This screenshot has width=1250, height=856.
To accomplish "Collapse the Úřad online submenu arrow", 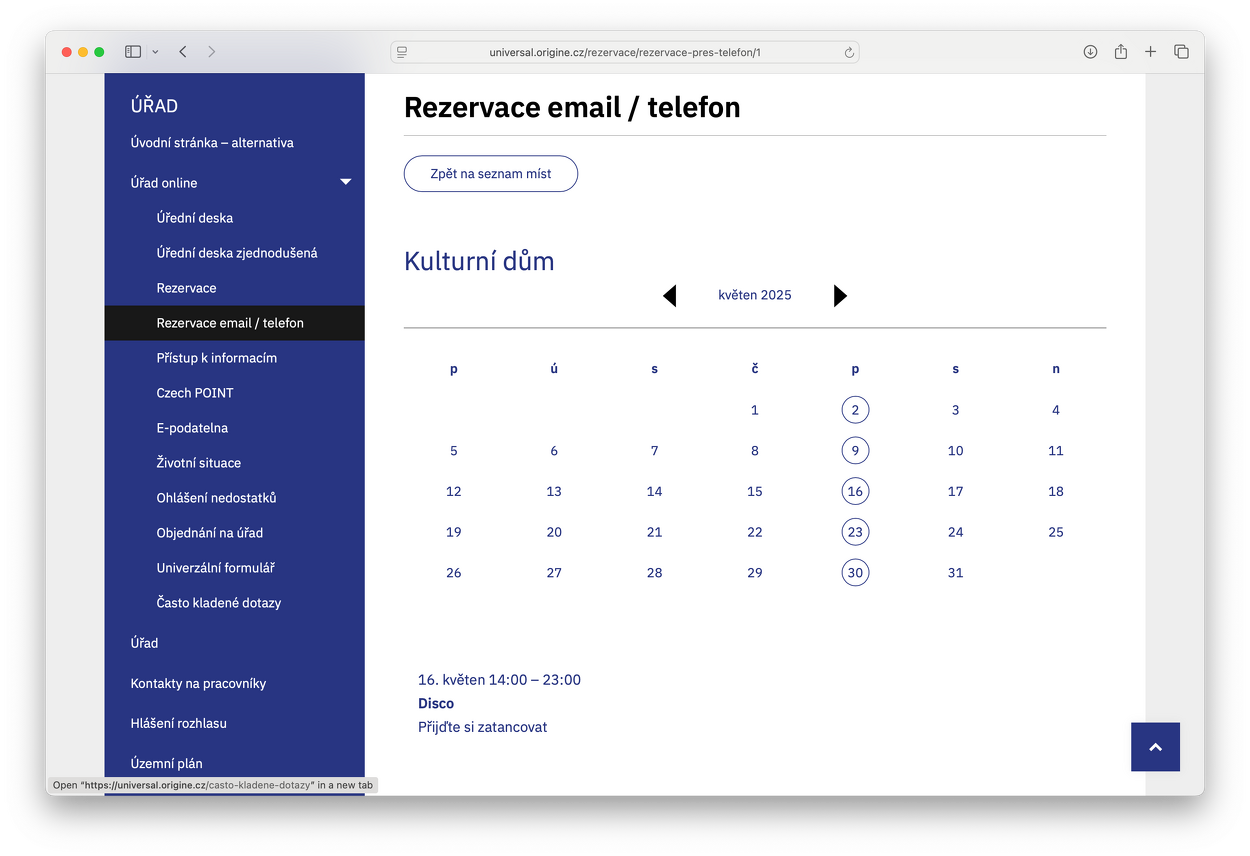I will click(x=346, y=182).
